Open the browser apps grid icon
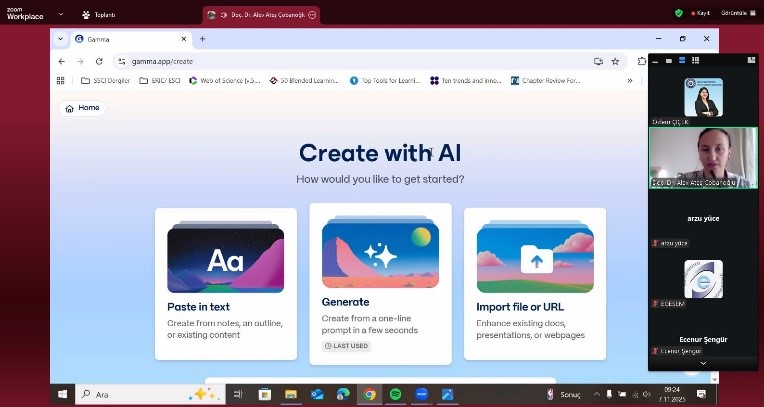 61,80
